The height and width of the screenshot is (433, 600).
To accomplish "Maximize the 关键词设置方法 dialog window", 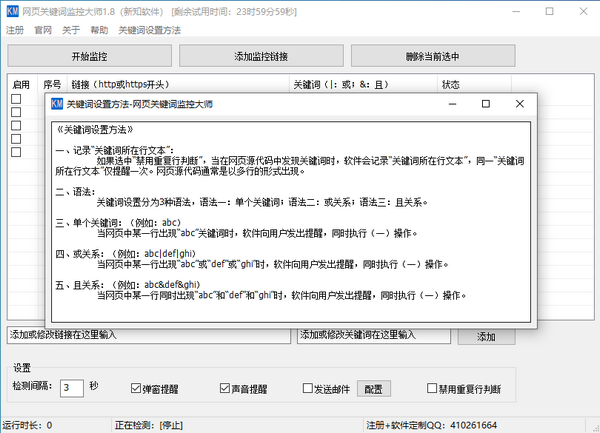I will (485, 103).
